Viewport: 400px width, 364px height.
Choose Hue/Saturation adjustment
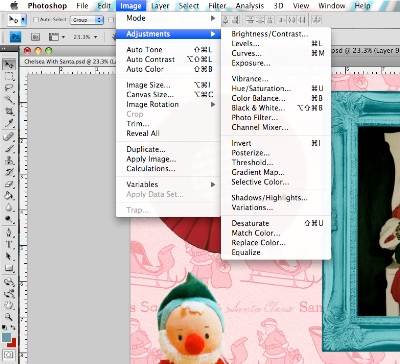[276, 89]
